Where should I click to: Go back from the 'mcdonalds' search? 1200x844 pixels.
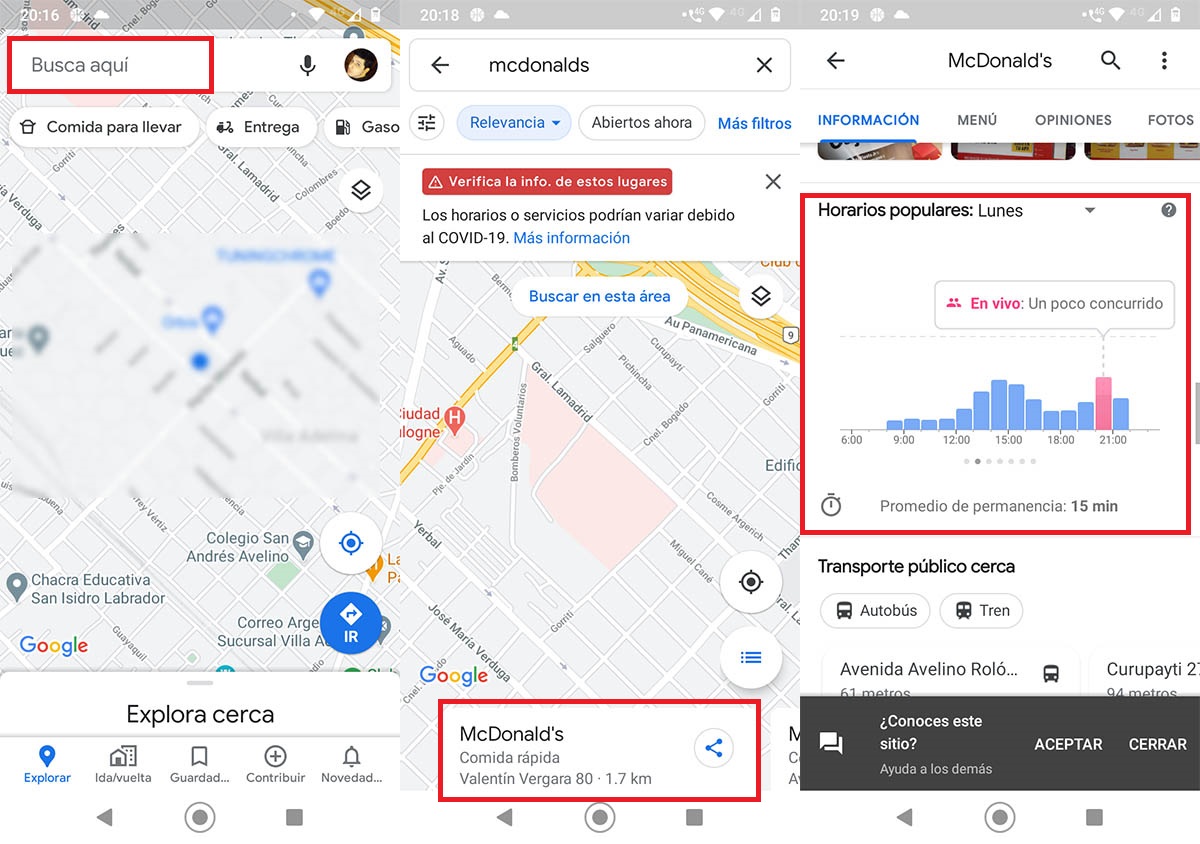coord(440,65)
